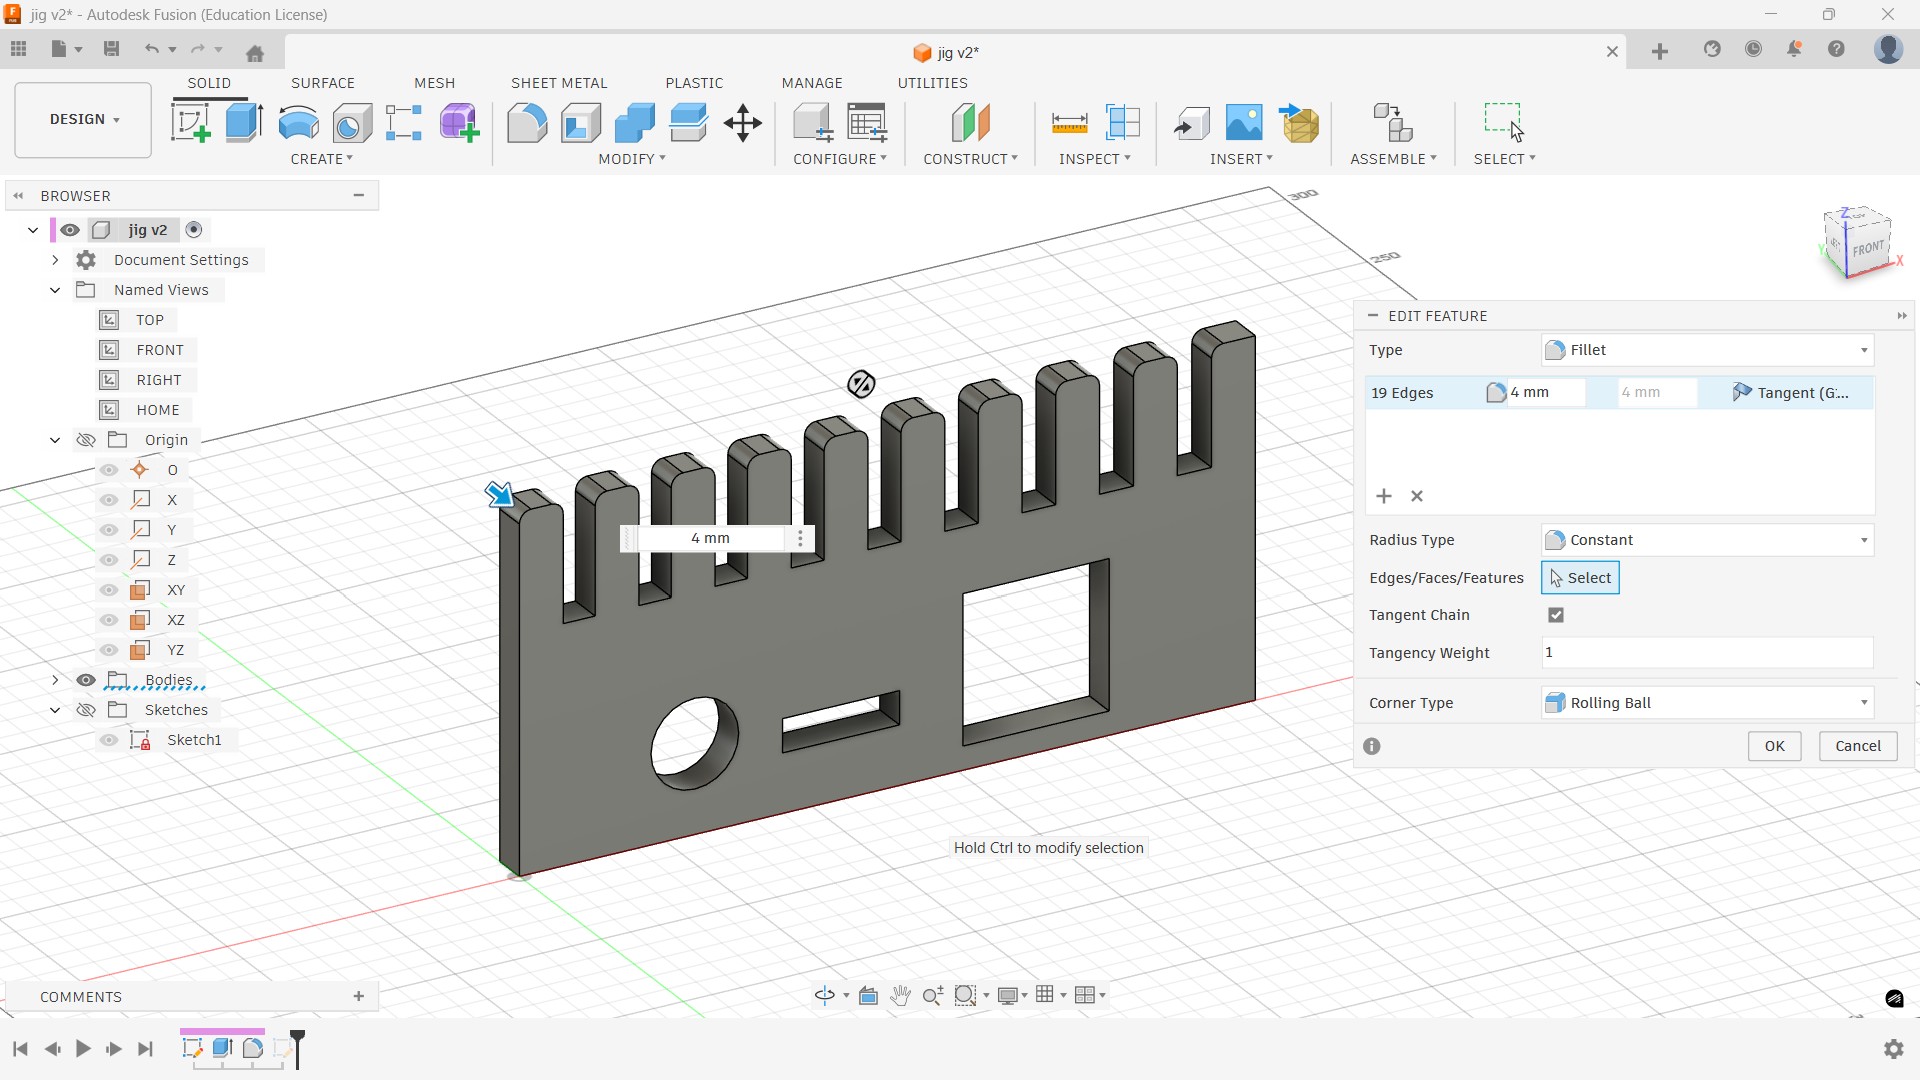
Task: Uncheck the Tangent Chain checkbox
Action: 1556,615
